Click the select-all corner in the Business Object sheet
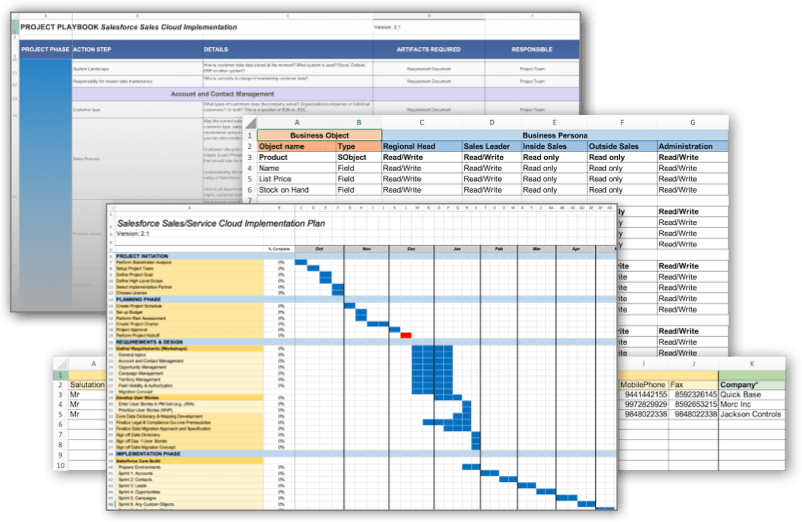The image size is (802, 522). [x=250, y=123]
